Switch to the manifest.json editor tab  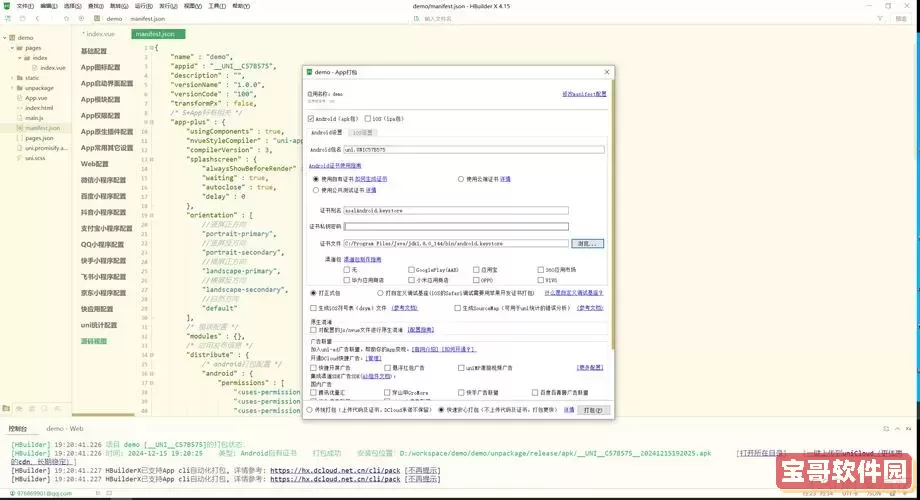(158, 34)
